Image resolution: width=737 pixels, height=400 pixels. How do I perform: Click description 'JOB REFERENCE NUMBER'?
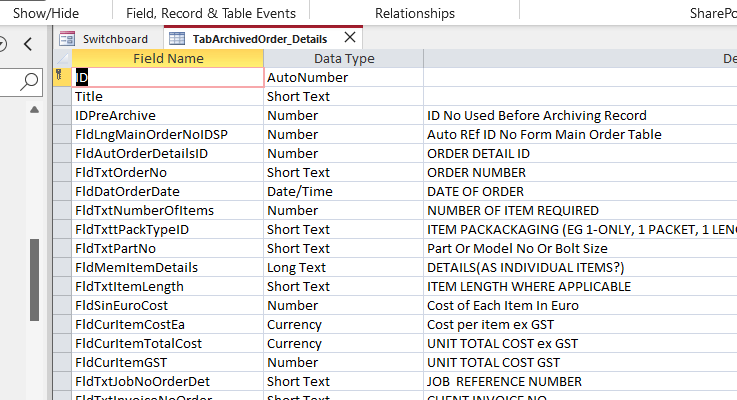(504, 381)
